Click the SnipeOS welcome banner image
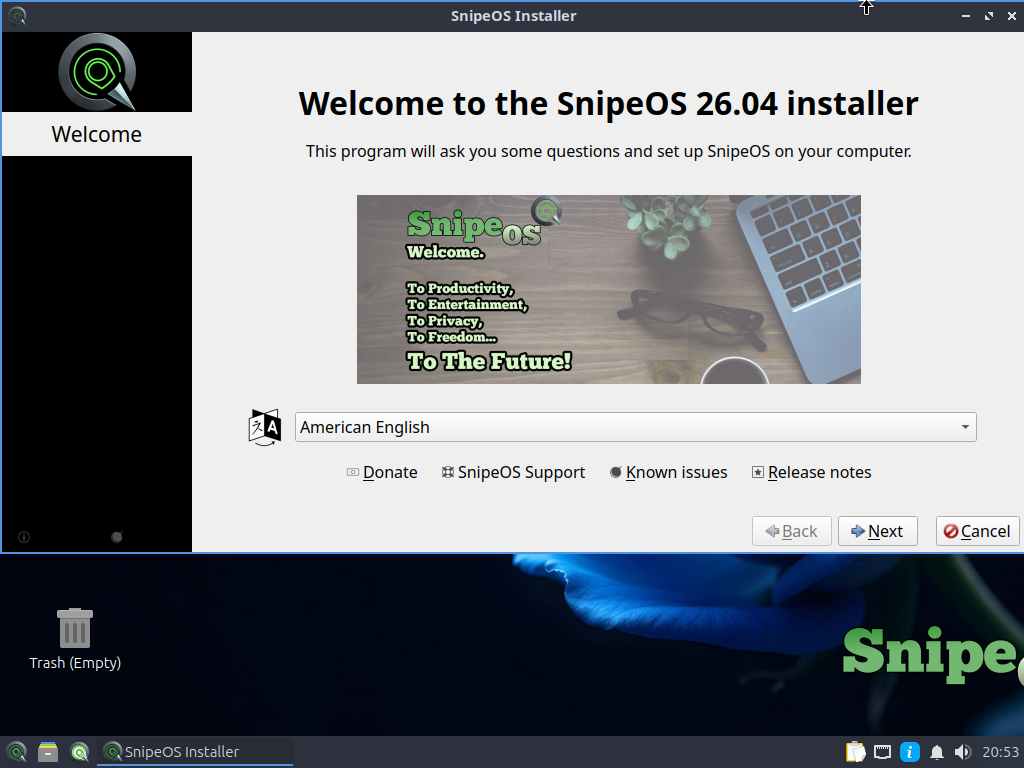This screenshot has height=768, width=1024. click(609, 289)
